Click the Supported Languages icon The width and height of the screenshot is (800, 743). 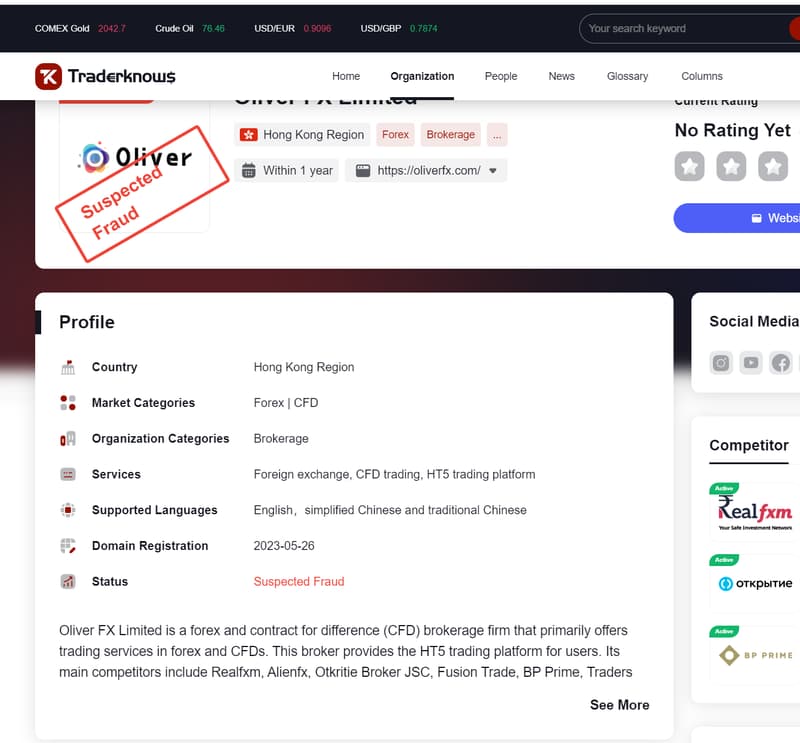click(x=68, y=510)
